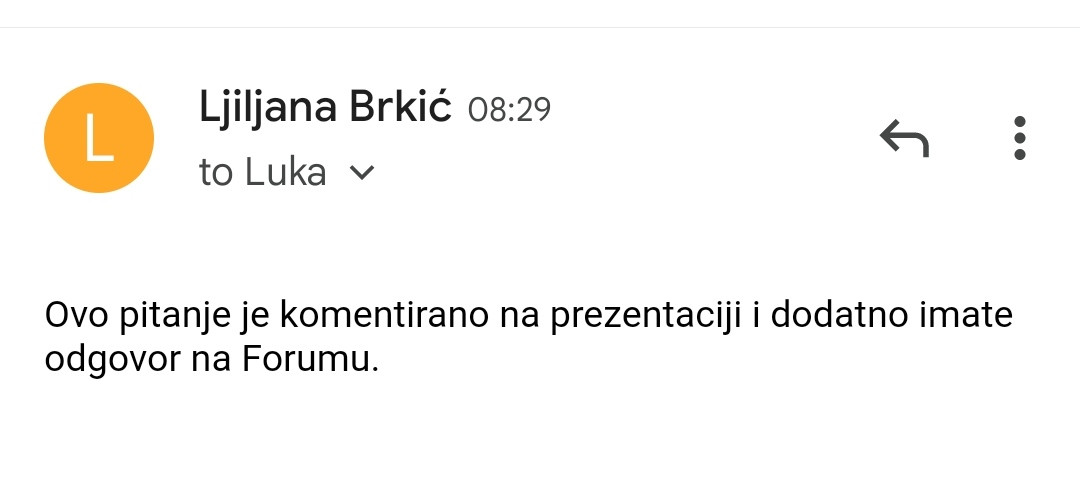The image size is (1080, 494).
Task: Open the three-dot more options menu
Action: 1019,138
